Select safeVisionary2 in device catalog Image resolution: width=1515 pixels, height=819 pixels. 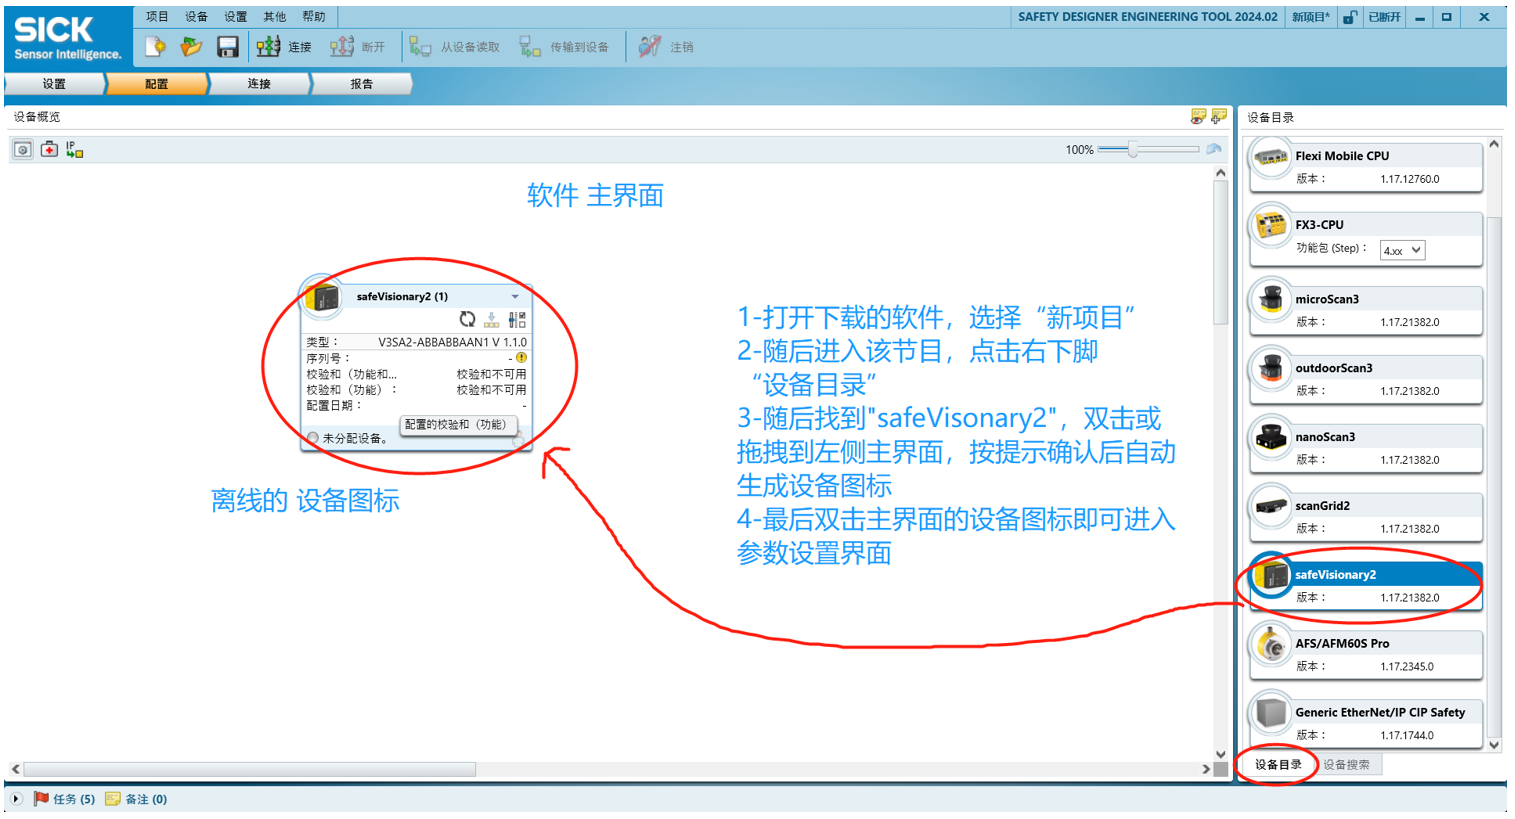[1365, 586]
